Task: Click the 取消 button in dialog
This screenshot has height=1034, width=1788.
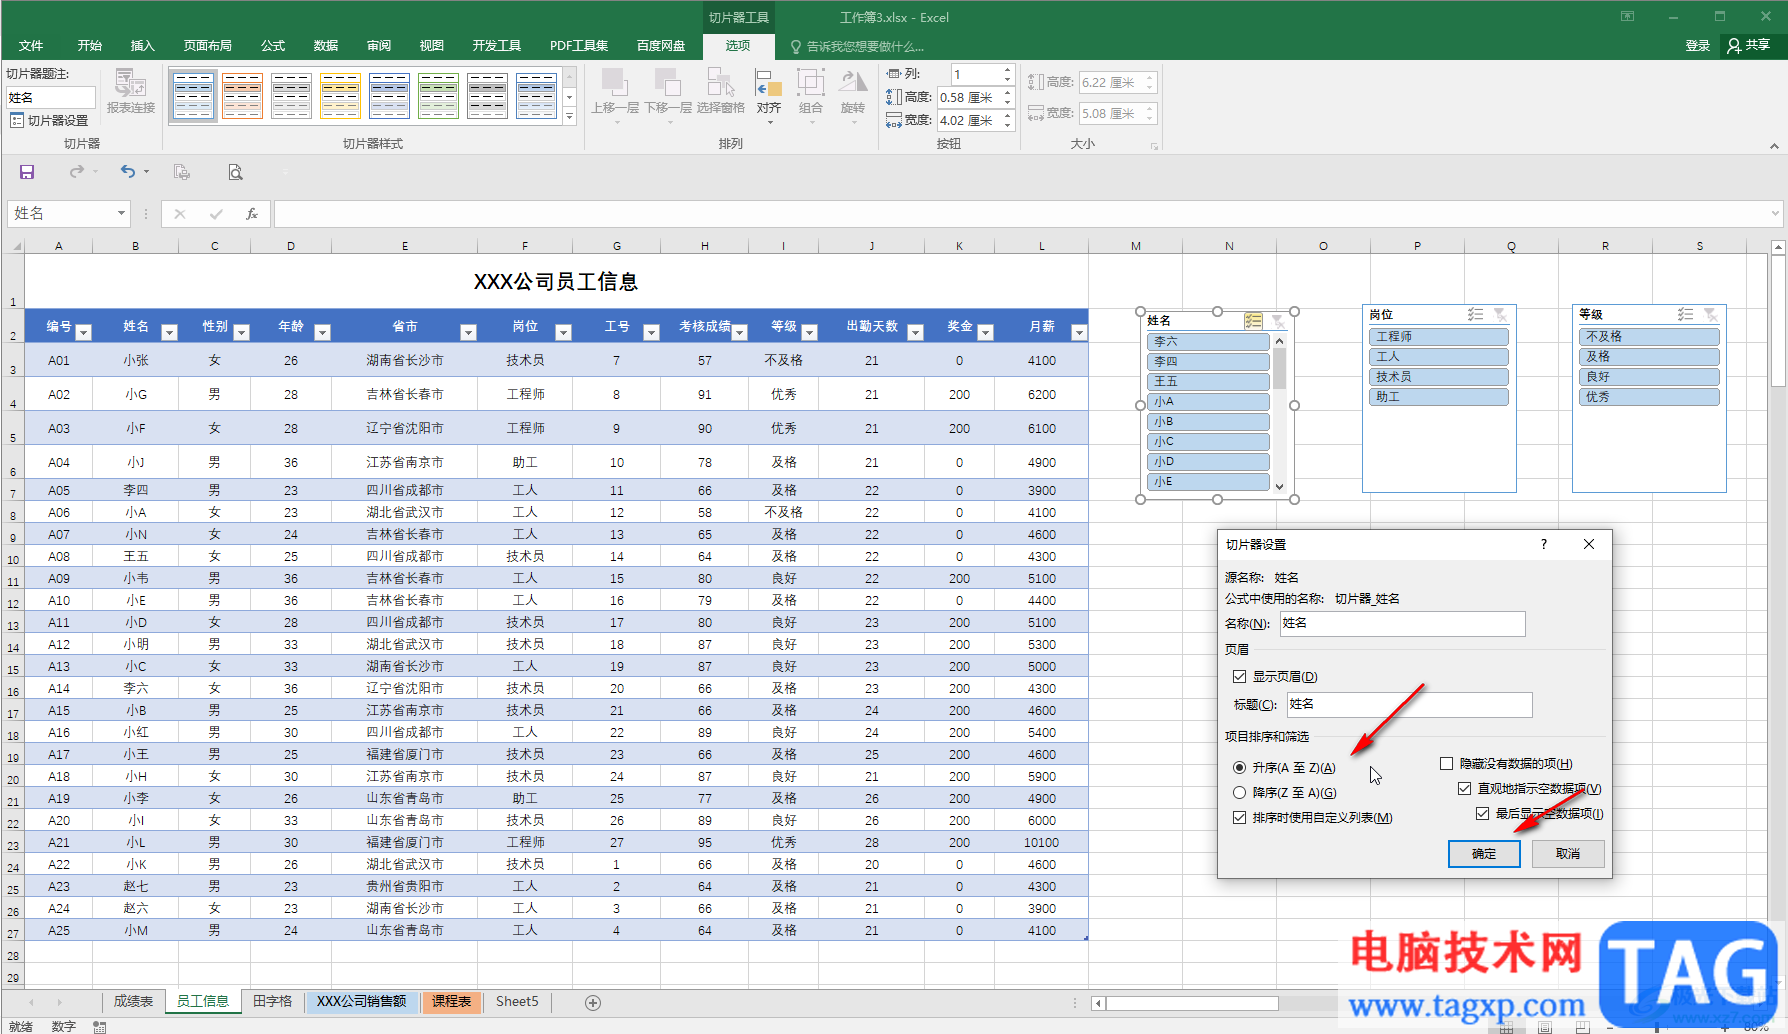Action: click(x=1567, y=854)
